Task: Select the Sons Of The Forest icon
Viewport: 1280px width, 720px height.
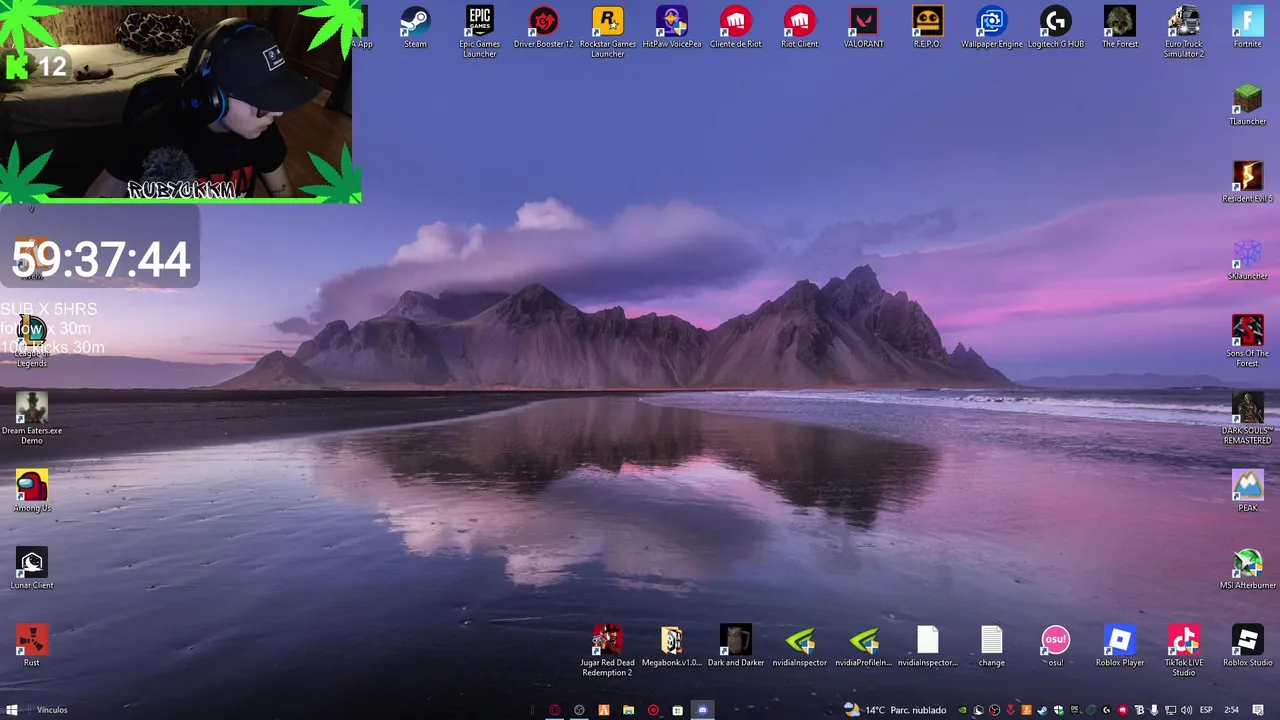Action: pos(1248,340)
